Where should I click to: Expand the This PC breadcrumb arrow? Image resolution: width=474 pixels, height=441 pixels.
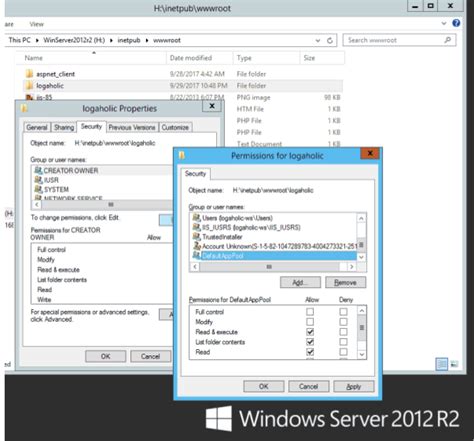37,40
